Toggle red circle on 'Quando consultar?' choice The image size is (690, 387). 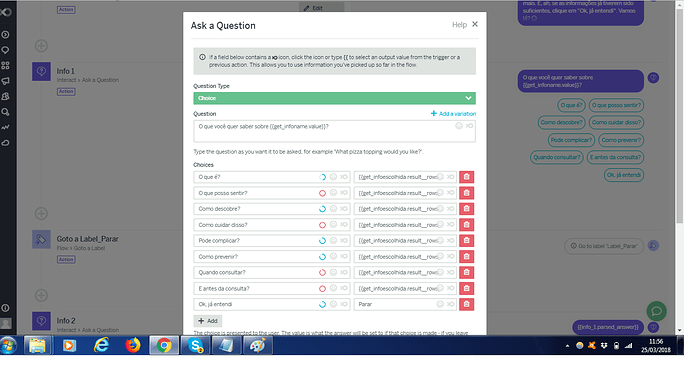click(x=323, y=273)
